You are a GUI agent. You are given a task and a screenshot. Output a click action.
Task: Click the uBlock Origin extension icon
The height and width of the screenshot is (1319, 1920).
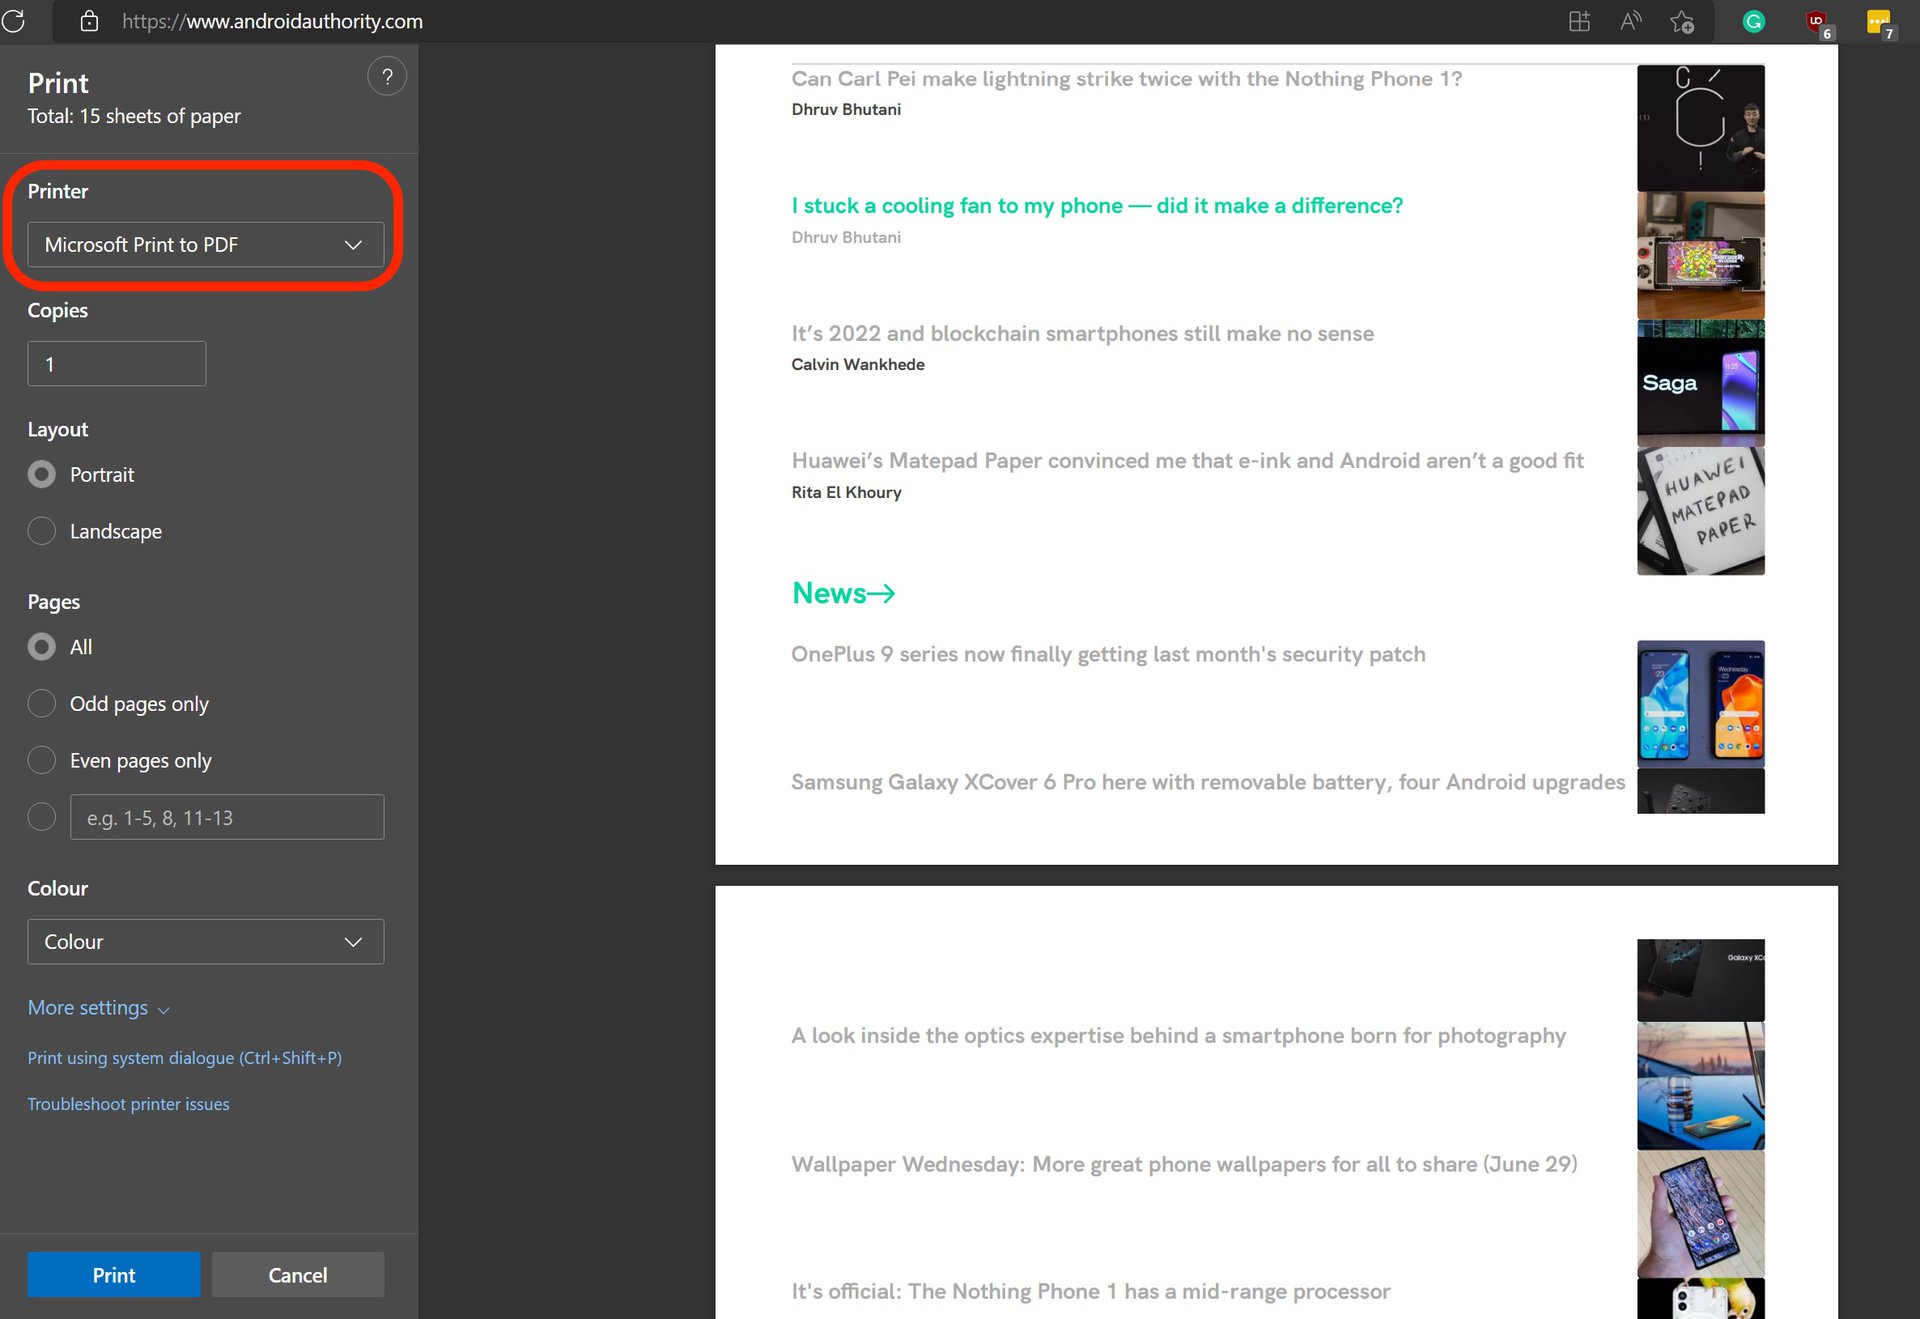1819,20
